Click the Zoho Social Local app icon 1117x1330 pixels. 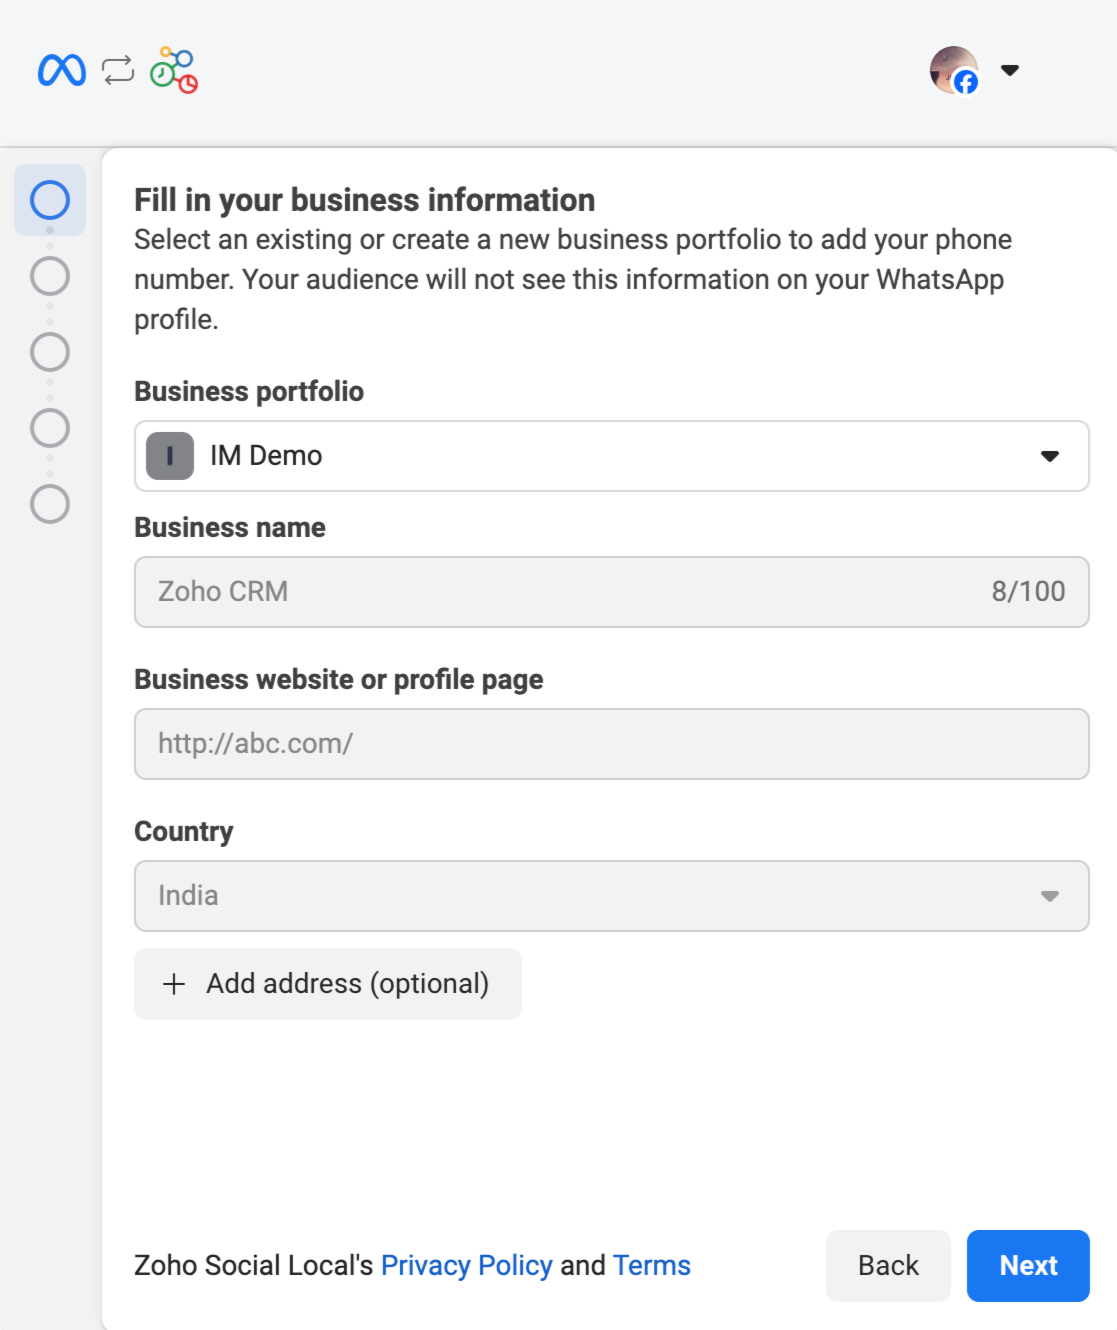174,70
